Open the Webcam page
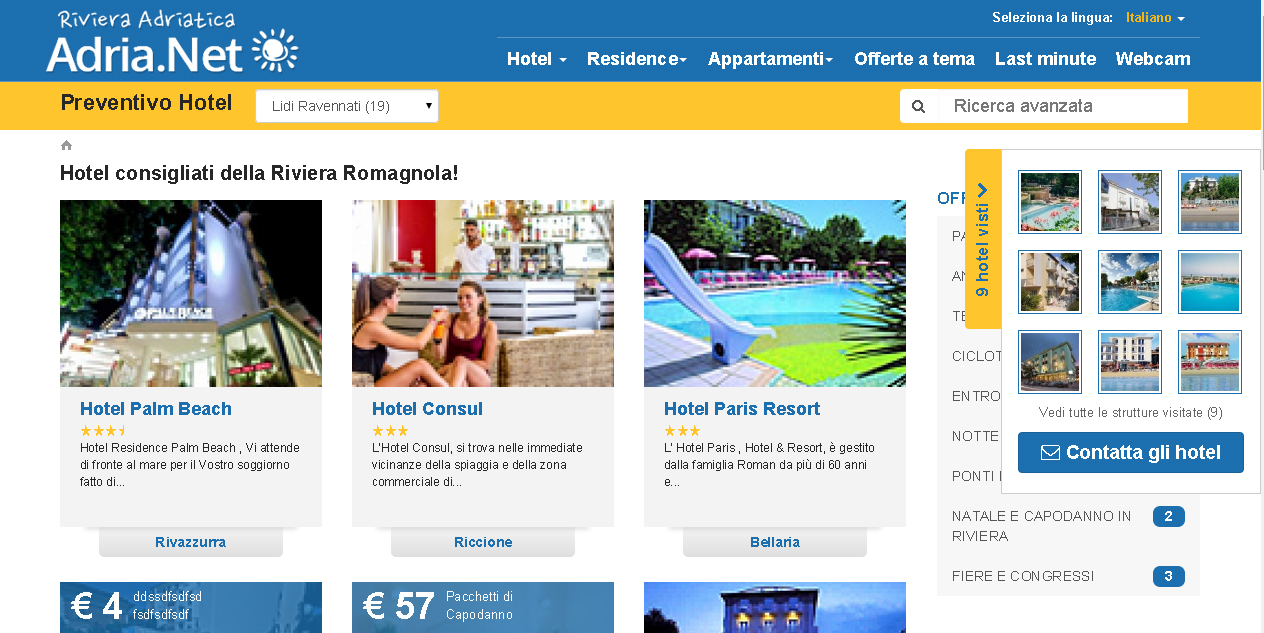Screen dimensions: 1264x633 [x=1153, y=59]
